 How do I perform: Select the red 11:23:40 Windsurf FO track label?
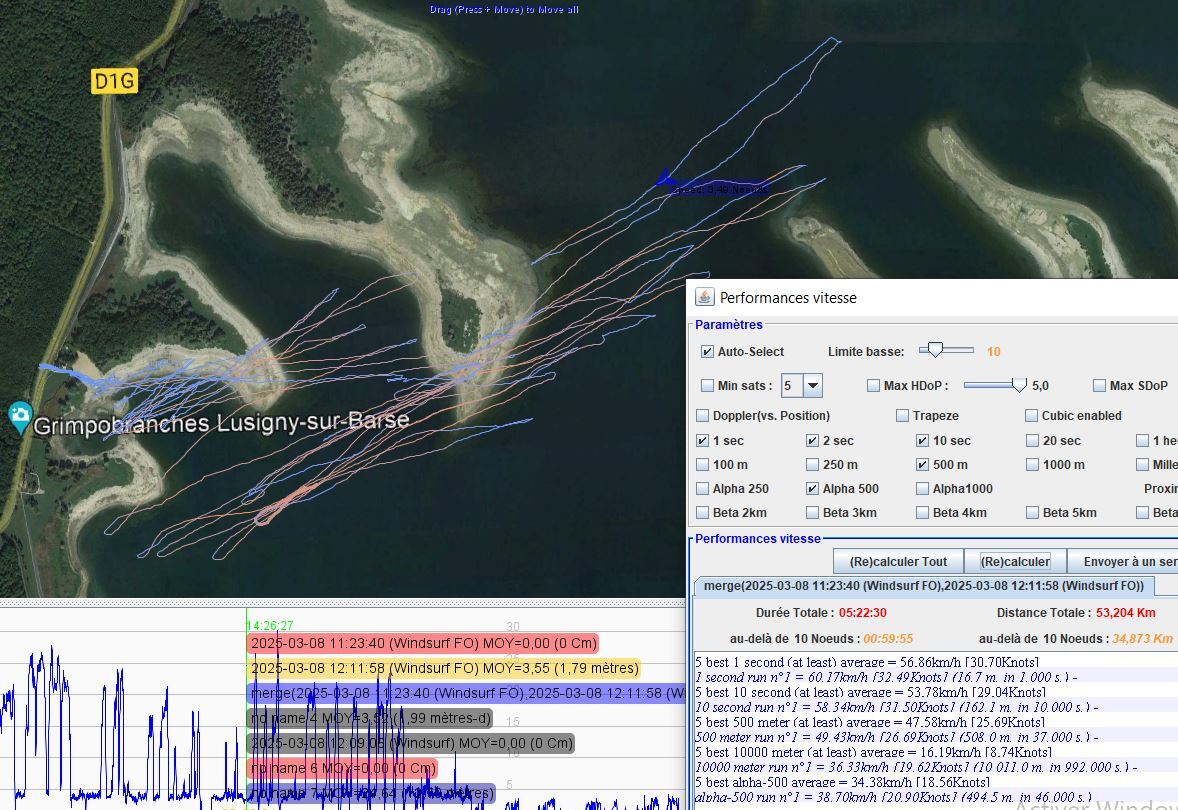pos(423,643)
